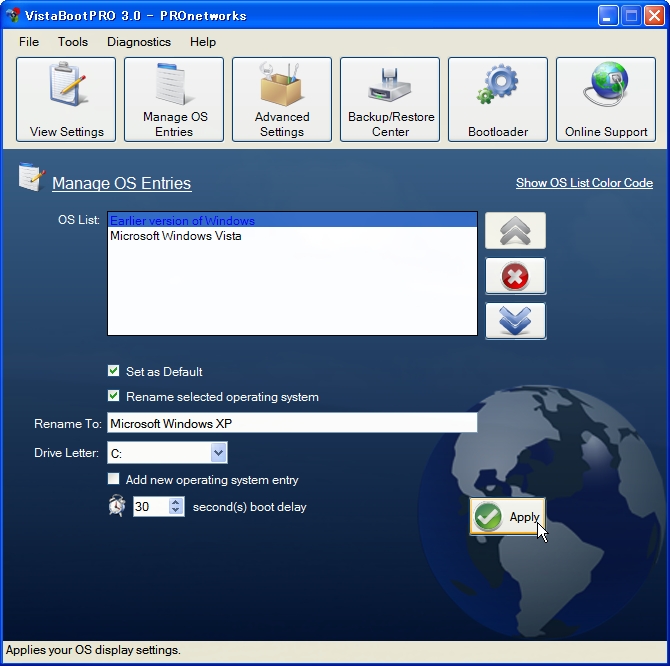The height and width of the screenshot is (666, 670).
Task: Minimize the VistaBootPRO window
Action: [608, 16]
